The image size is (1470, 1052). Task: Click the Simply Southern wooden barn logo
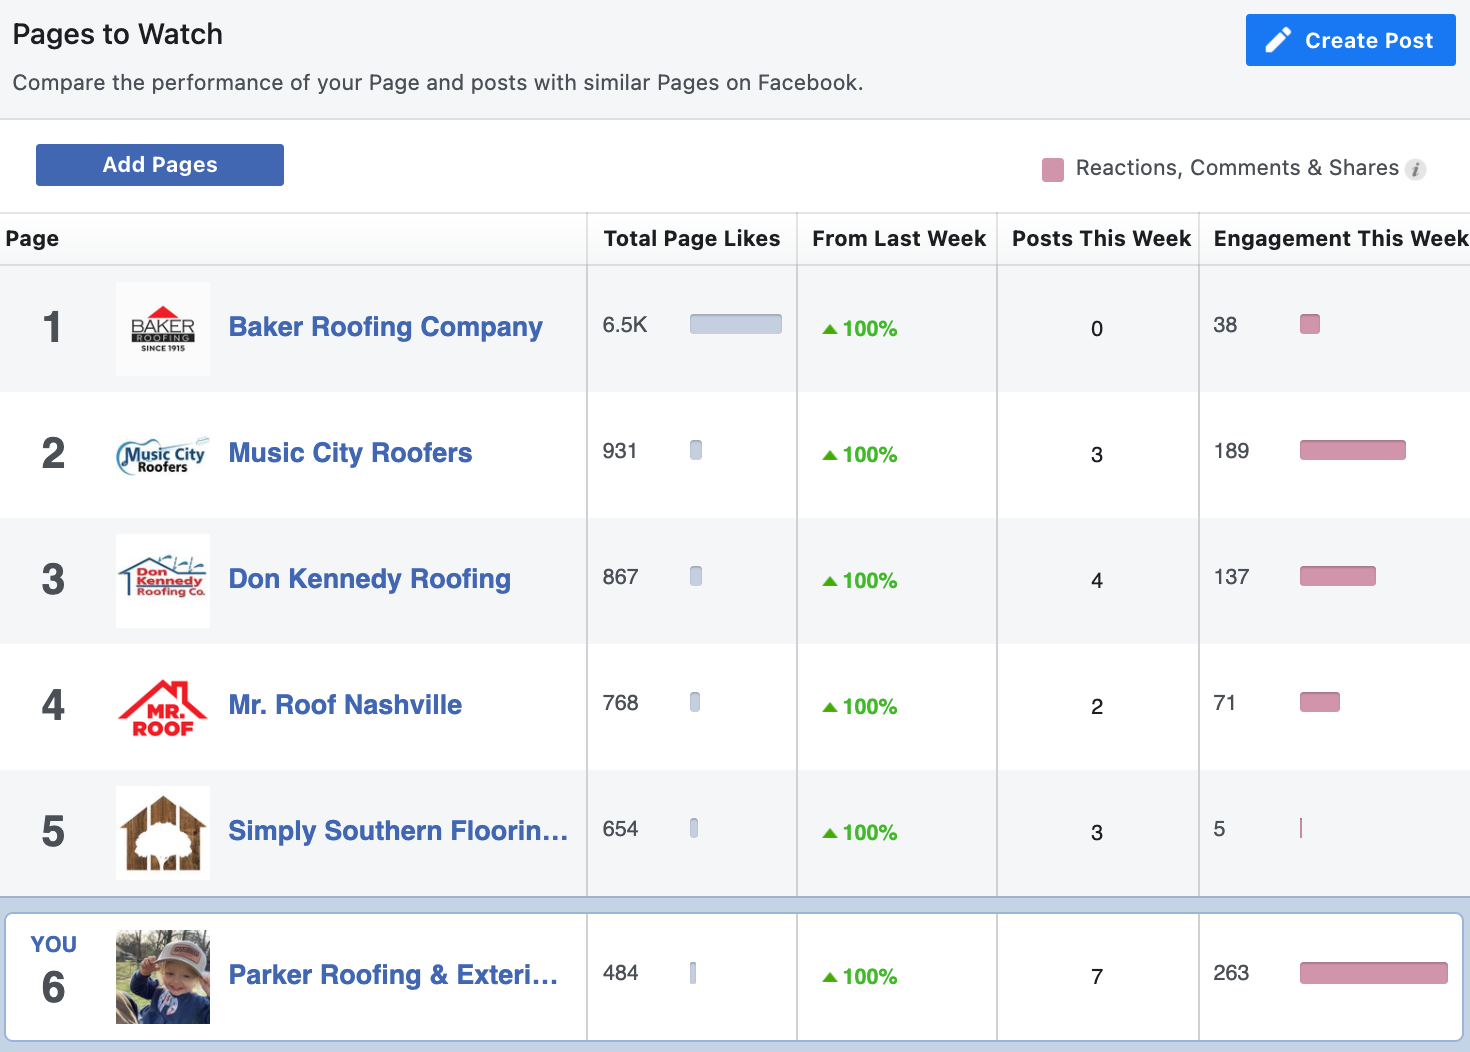[163, 833]
